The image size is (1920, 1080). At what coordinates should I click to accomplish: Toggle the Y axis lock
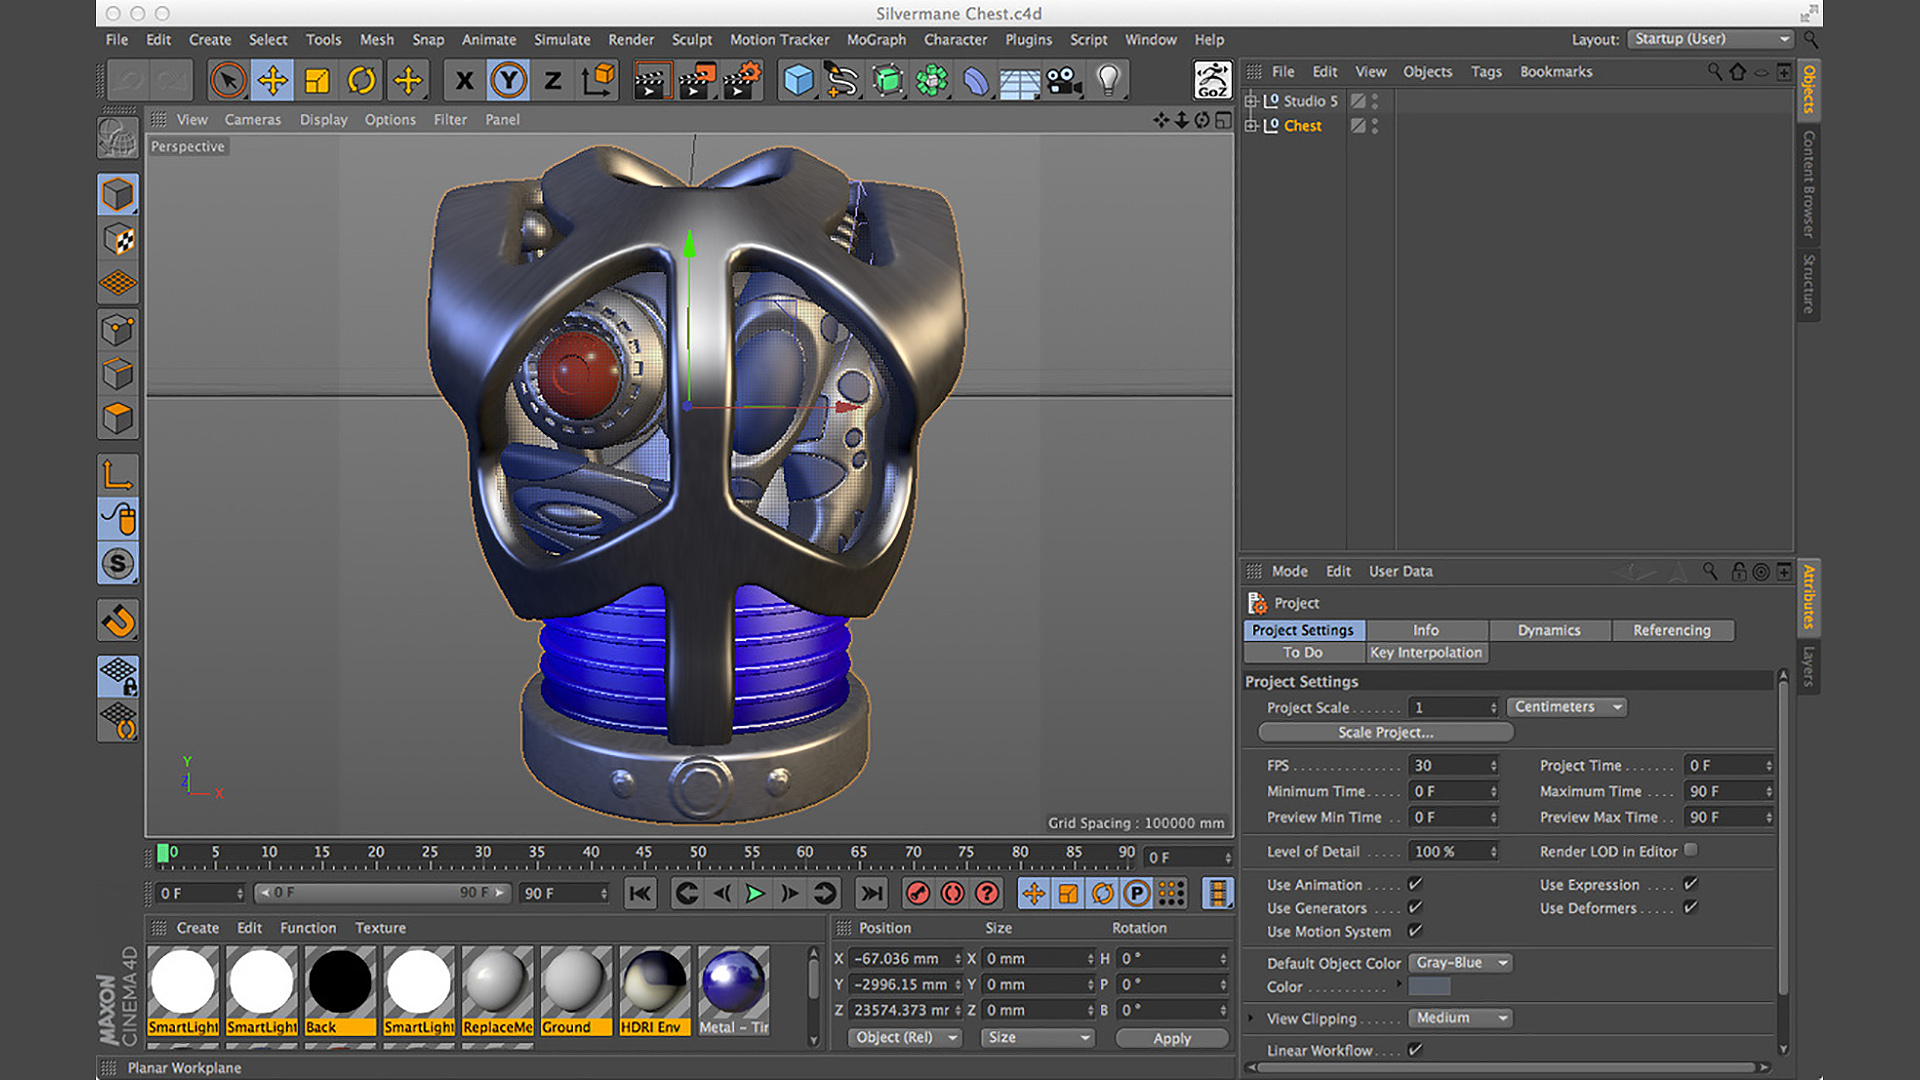click(x=508, y=80)
